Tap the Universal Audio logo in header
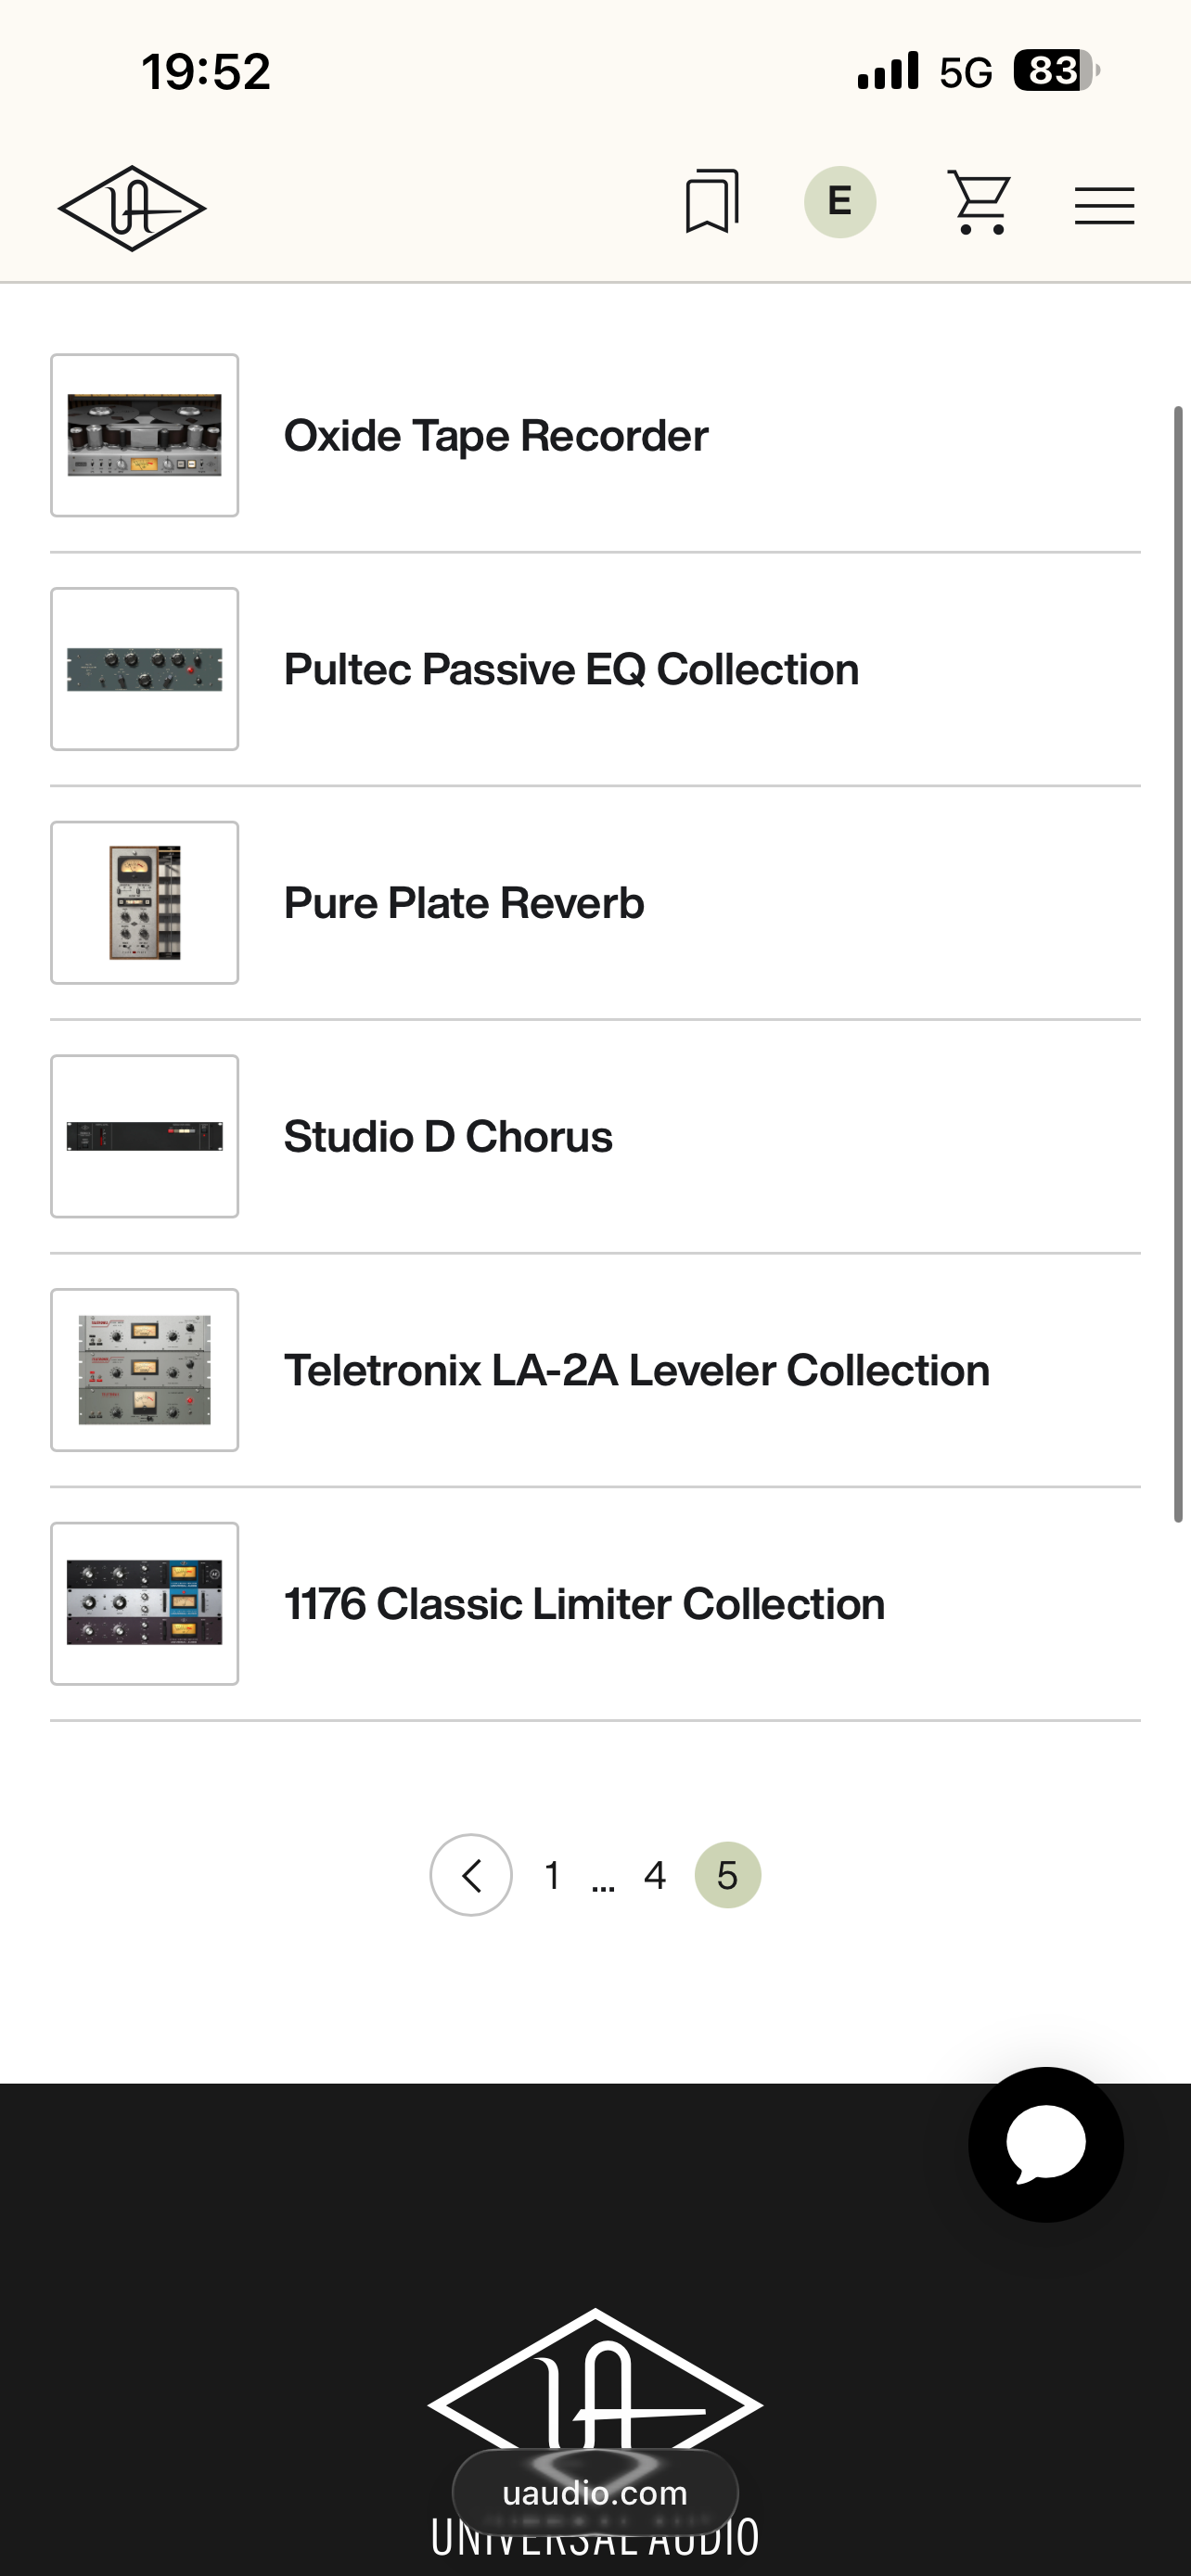Screen dimensions: 1191x2576 [x=132, y=208]
